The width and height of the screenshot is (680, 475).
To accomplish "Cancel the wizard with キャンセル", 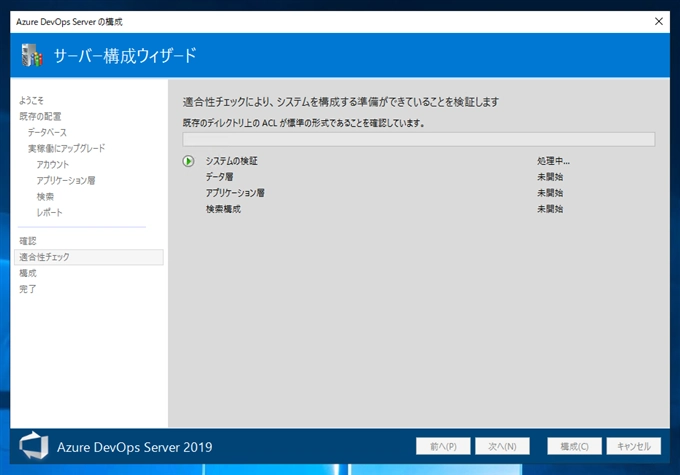I will [x=634, y=446].
